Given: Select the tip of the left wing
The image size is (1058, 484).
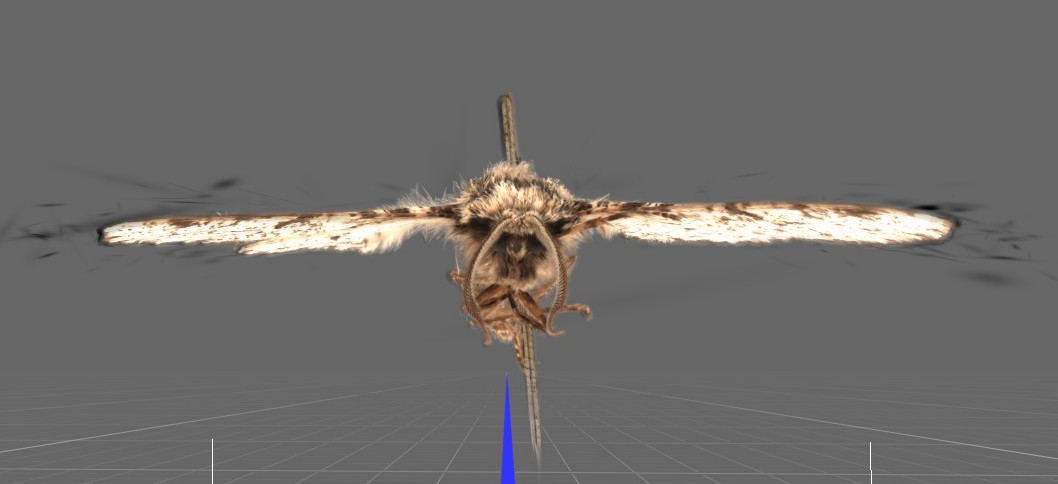Looking at the screenshot, I should tap(106, 233).
